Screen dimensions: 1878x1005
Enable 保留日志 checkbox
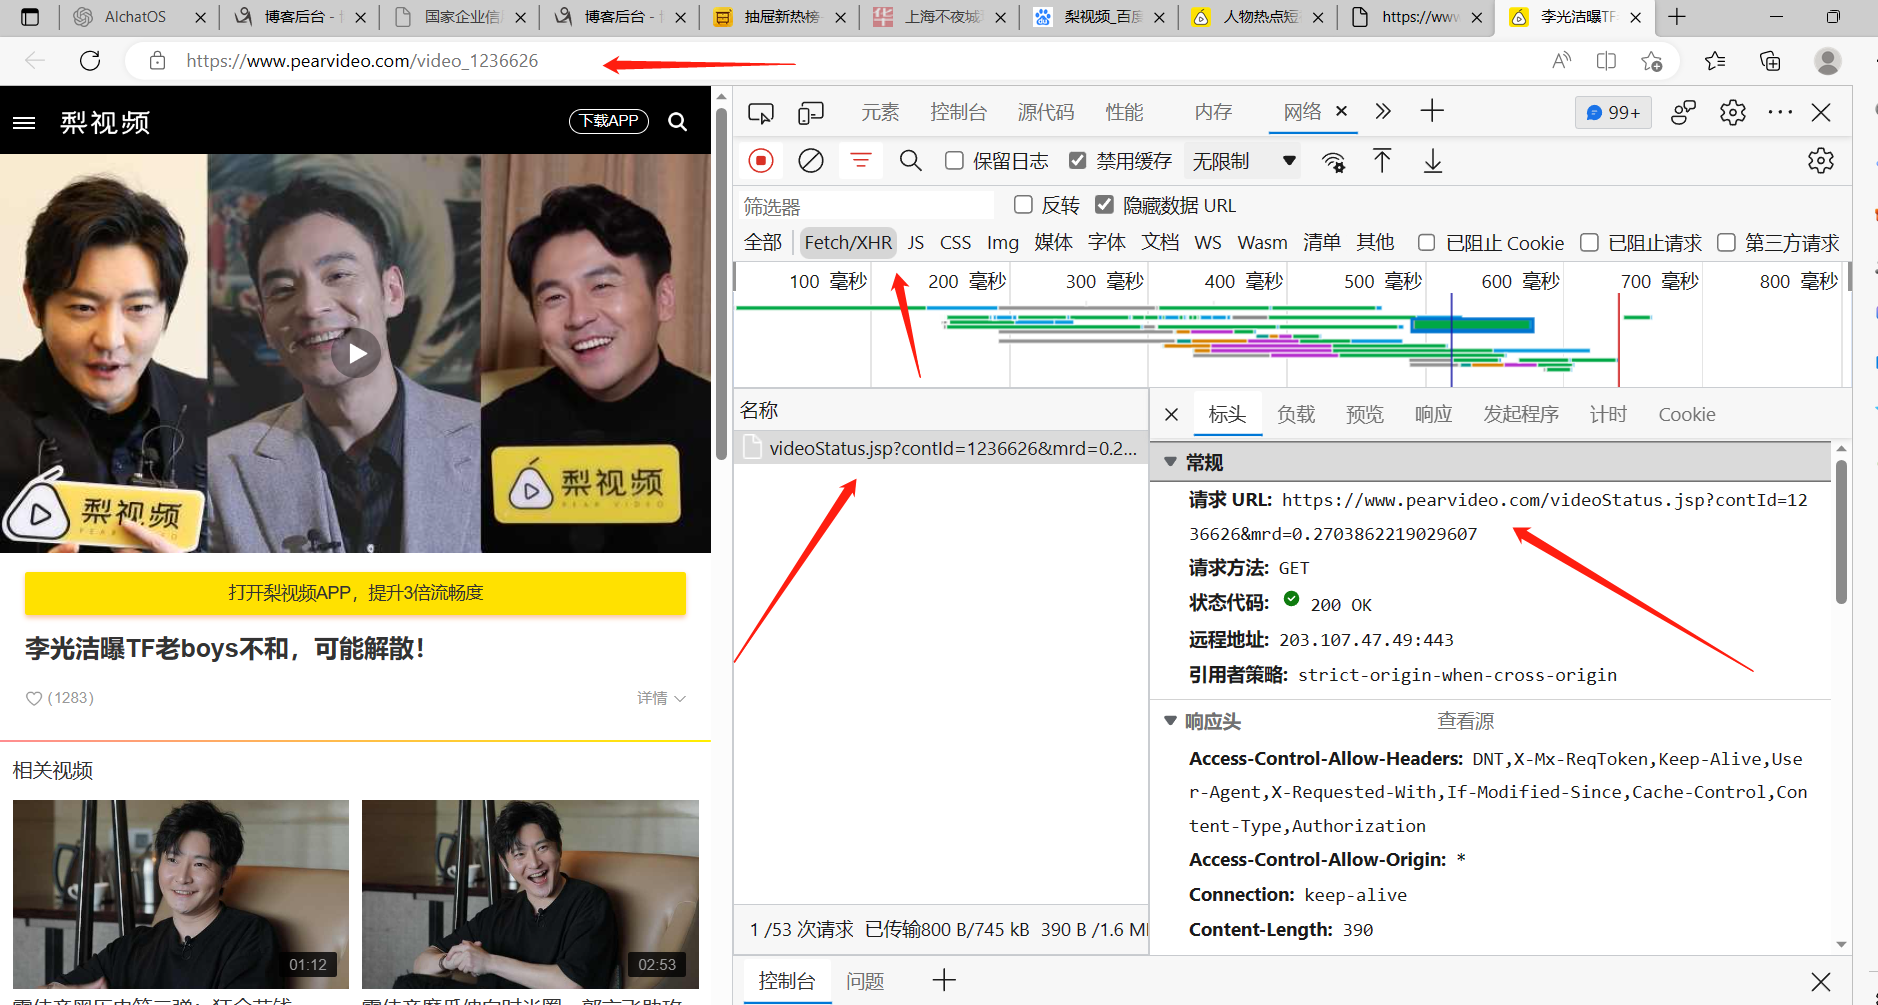(955, 160)
